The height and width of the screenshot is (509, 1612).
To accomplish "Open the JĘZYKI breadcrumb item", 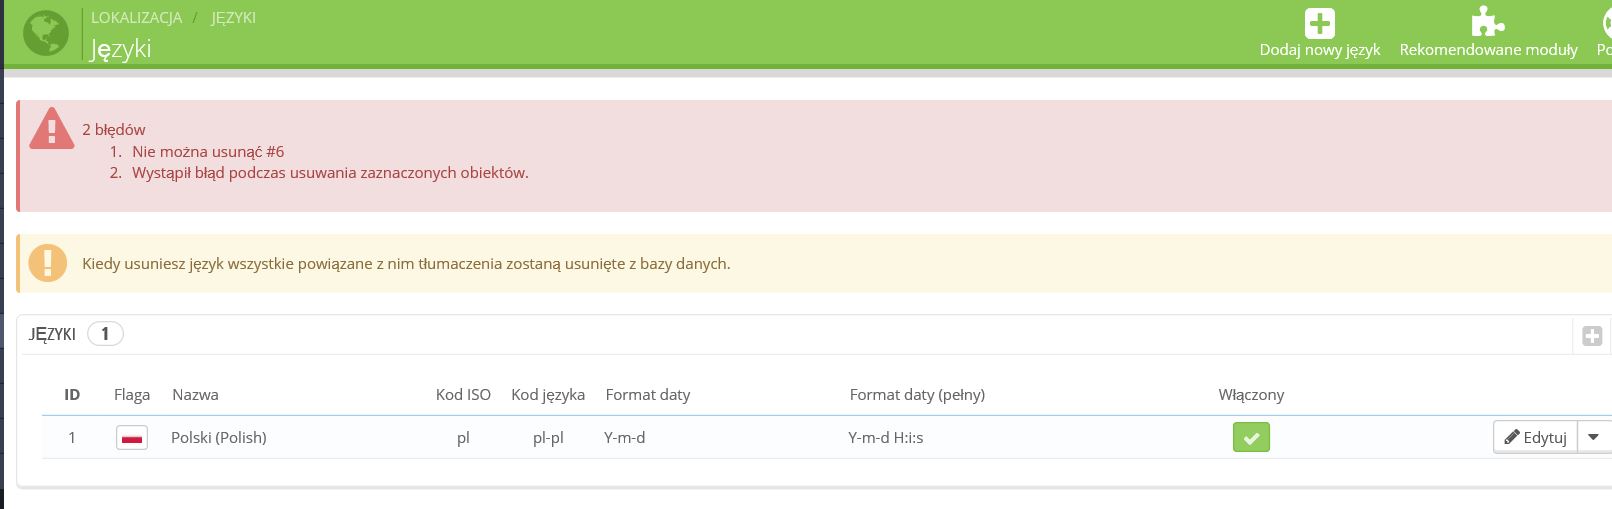I will 233,18.
